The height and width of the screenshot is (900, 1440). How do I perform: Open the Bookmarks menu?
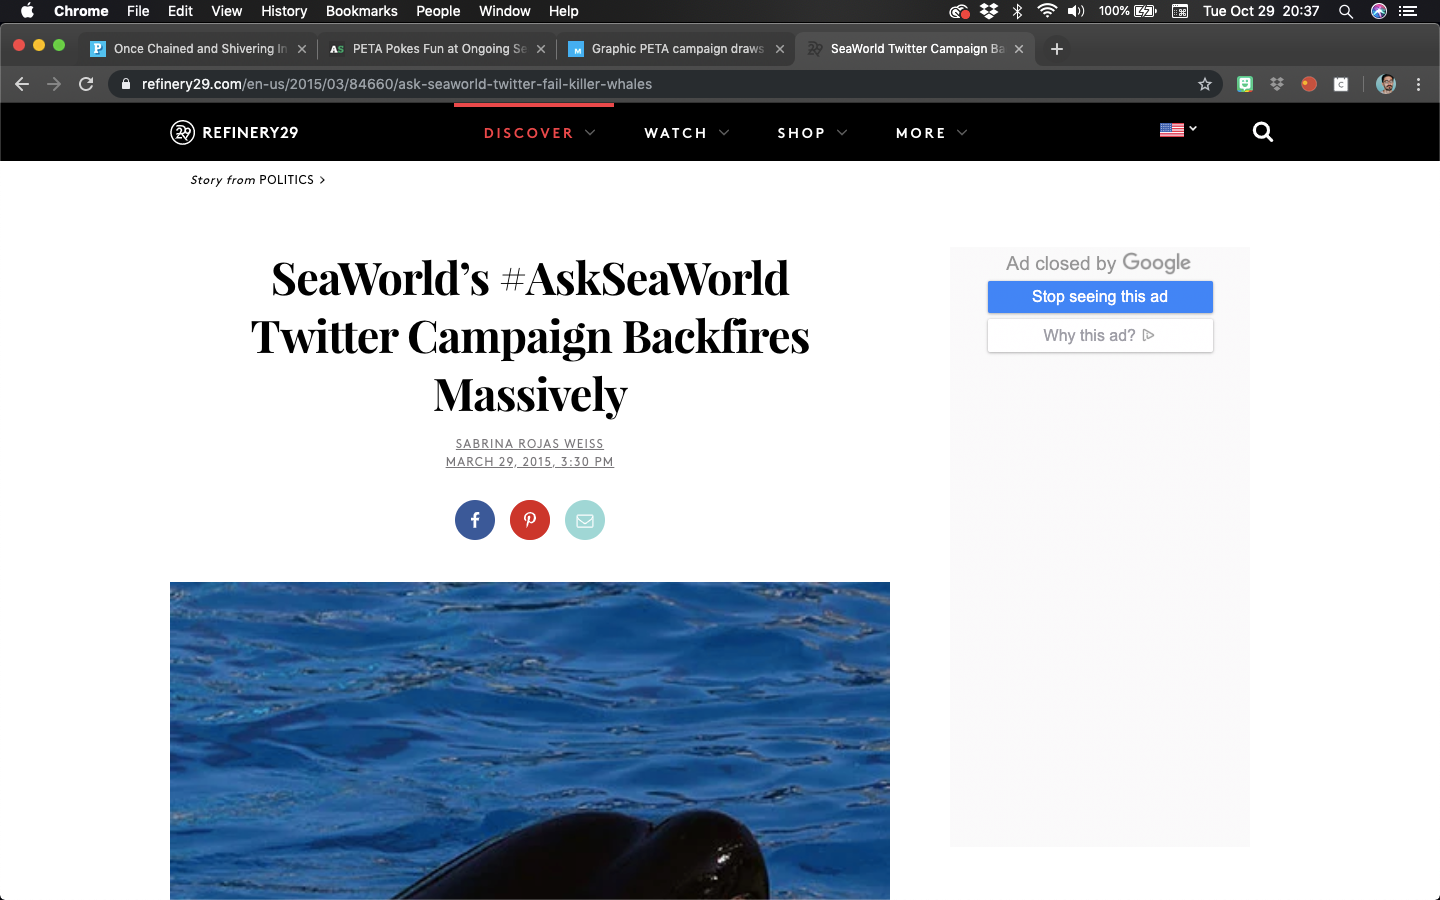[362, 11]
